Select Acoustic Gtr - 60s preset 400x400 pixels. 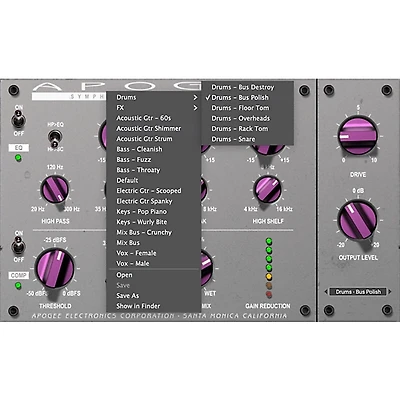[154, 118]
